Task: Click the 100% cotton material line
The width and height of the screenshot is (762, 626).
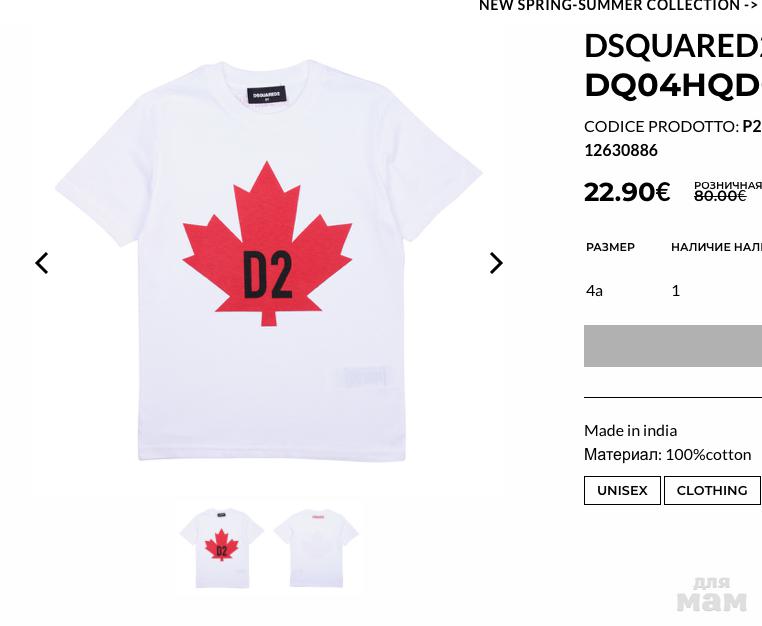Action: [667, 454]
